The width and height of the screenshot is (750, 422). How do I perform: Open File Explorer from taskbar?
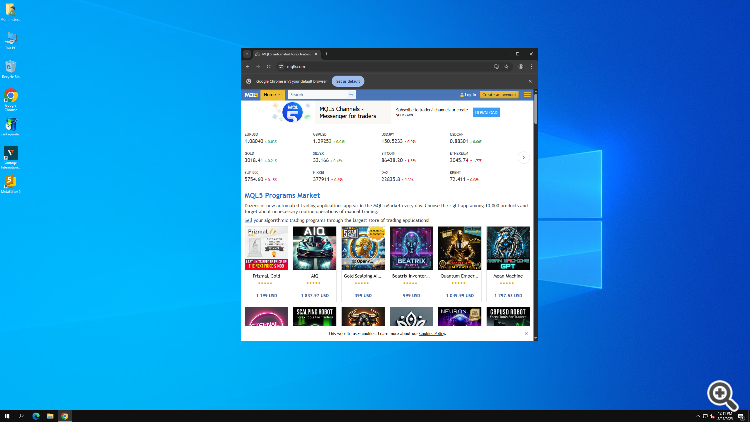point(50,416)
